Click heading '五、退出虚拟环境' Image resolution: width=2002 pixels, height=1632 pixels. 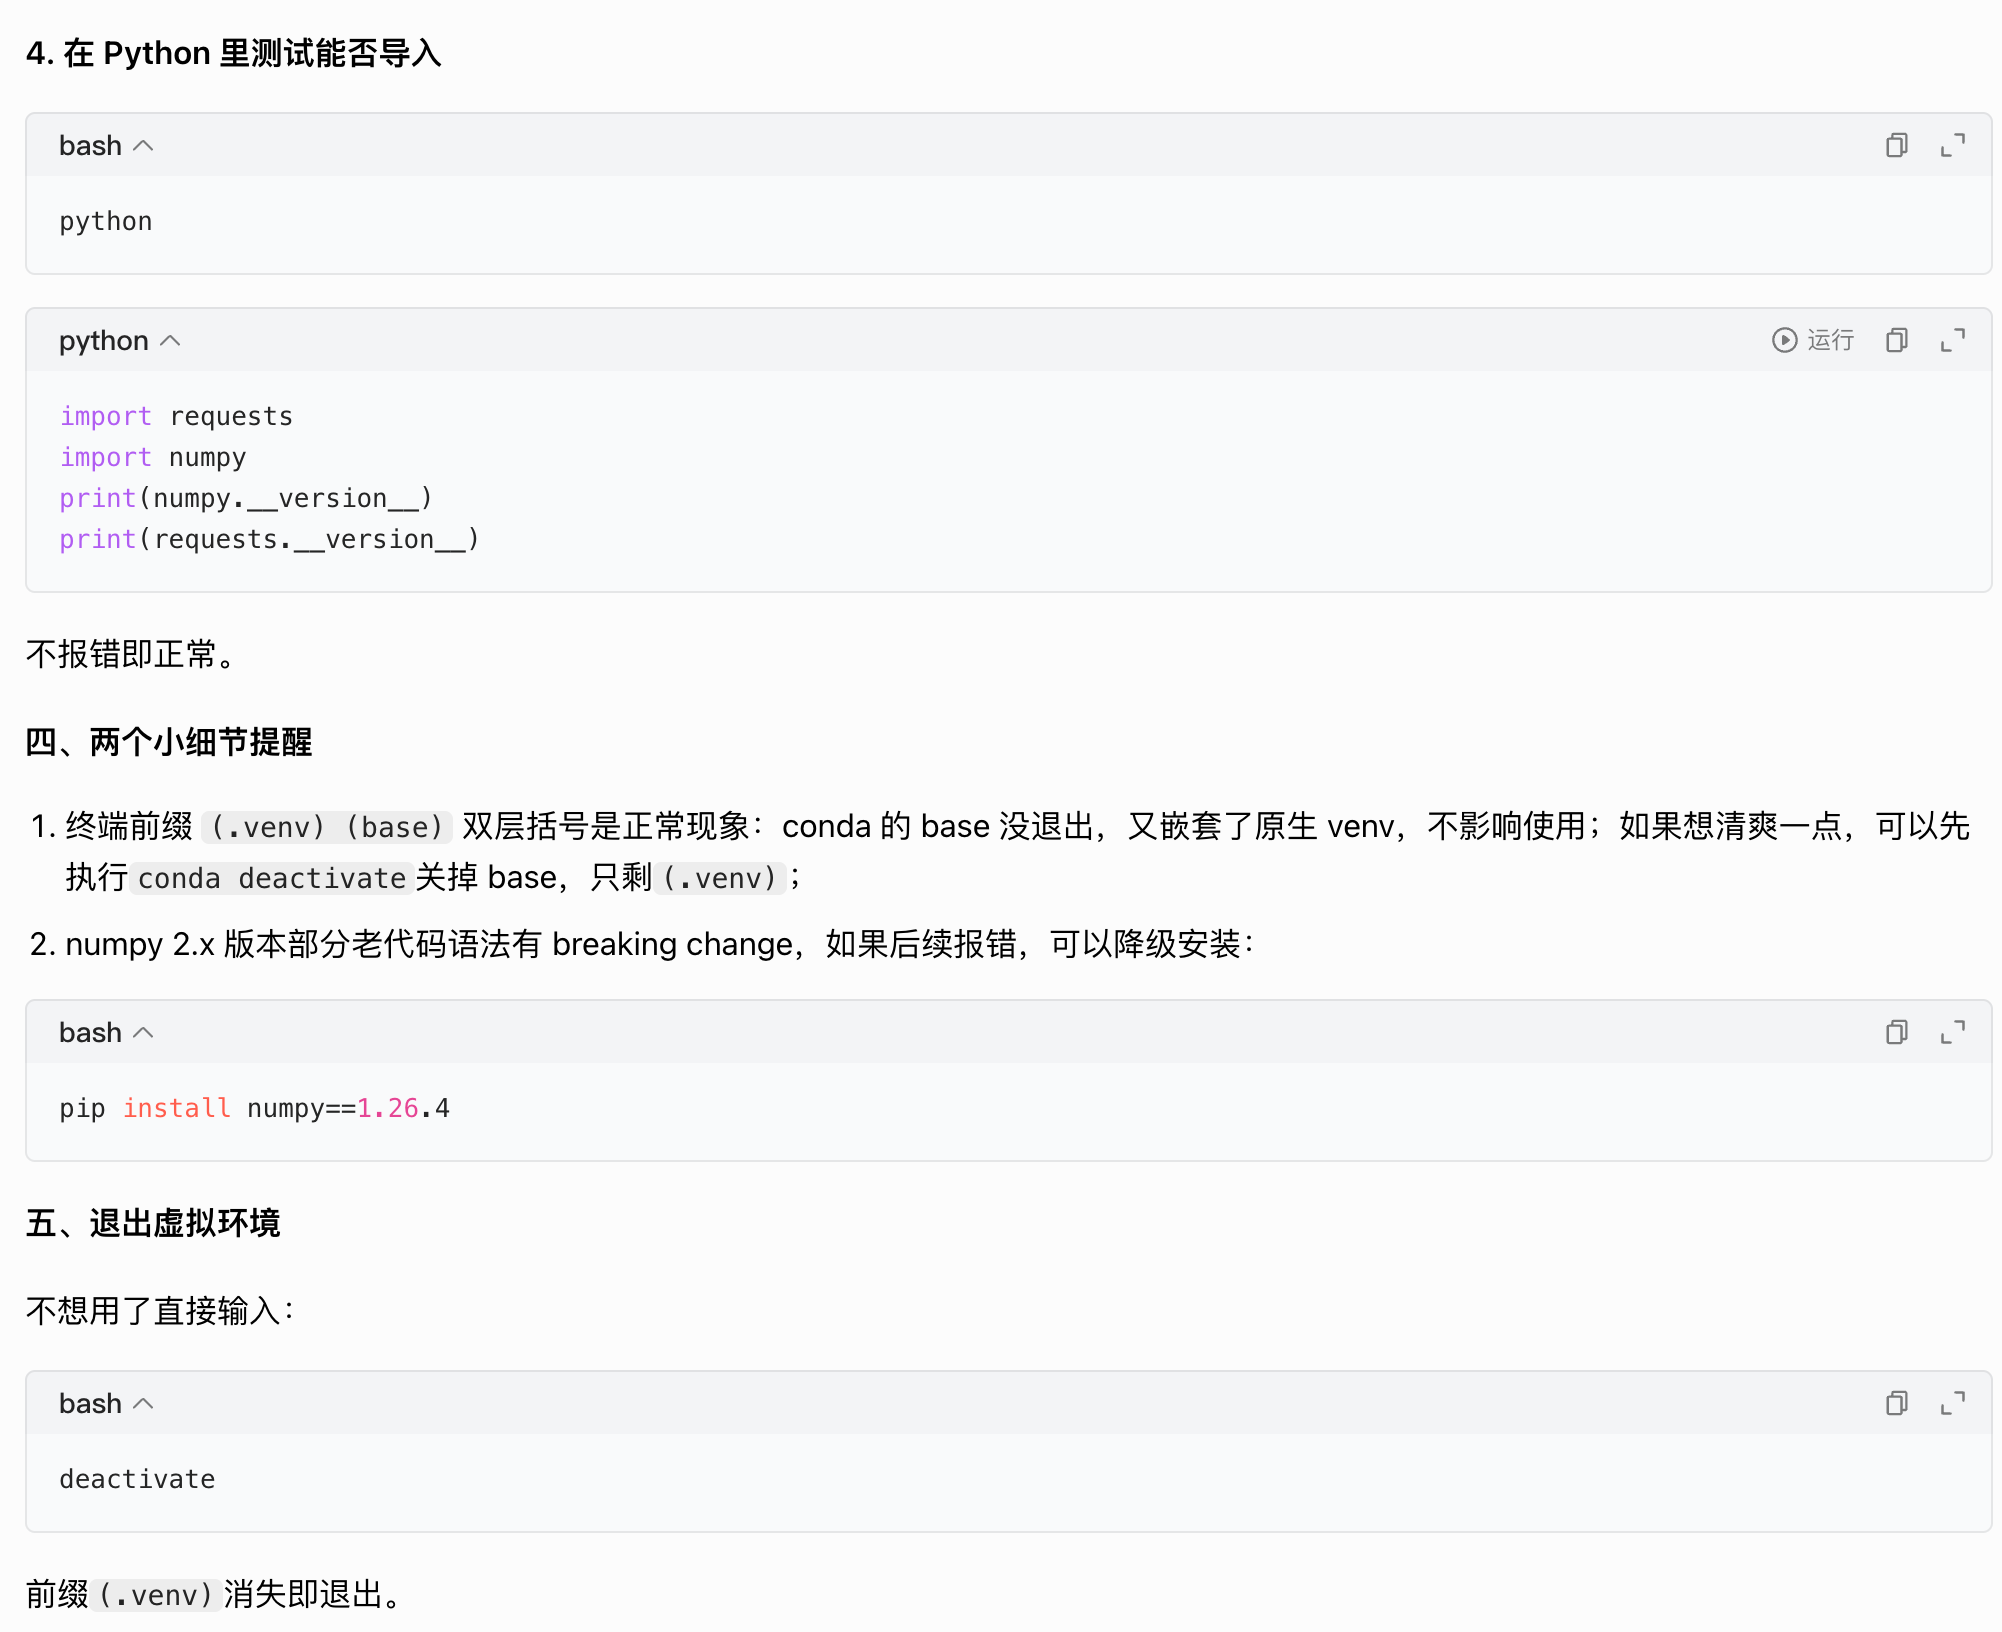click(x=153, y=1223)
